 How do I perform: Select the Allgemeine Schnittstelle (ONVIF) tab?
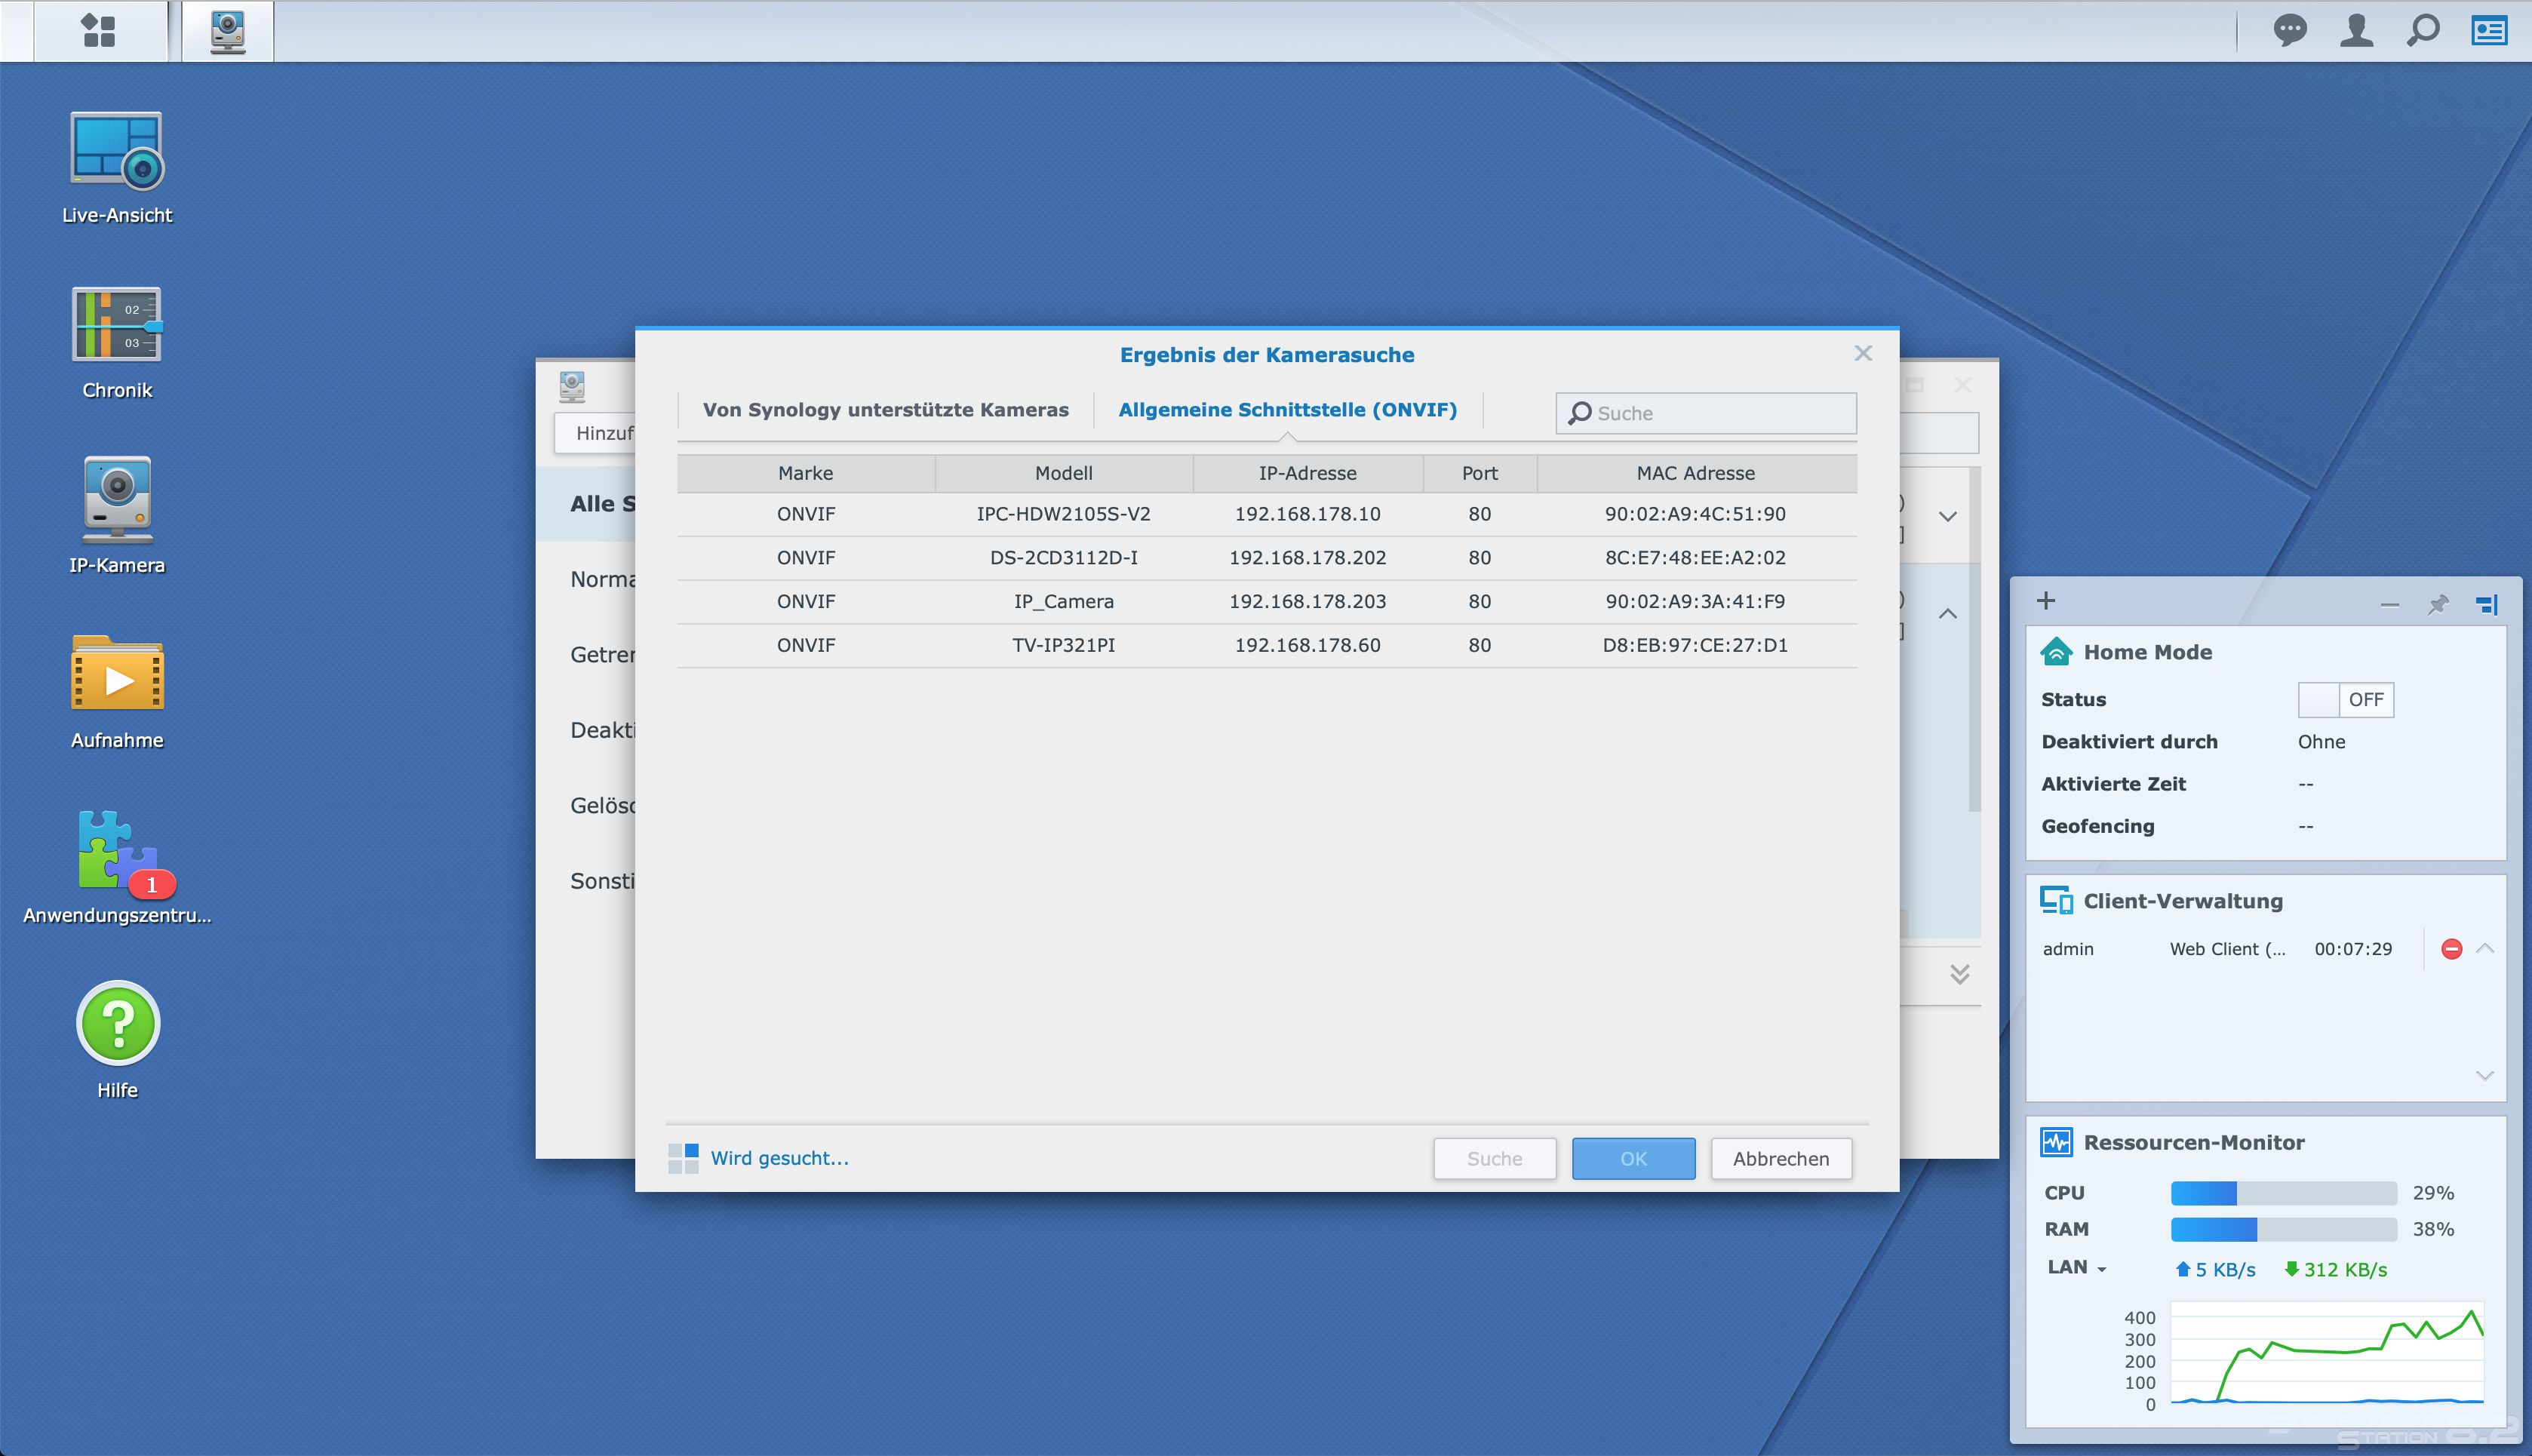coord(1287,410)
